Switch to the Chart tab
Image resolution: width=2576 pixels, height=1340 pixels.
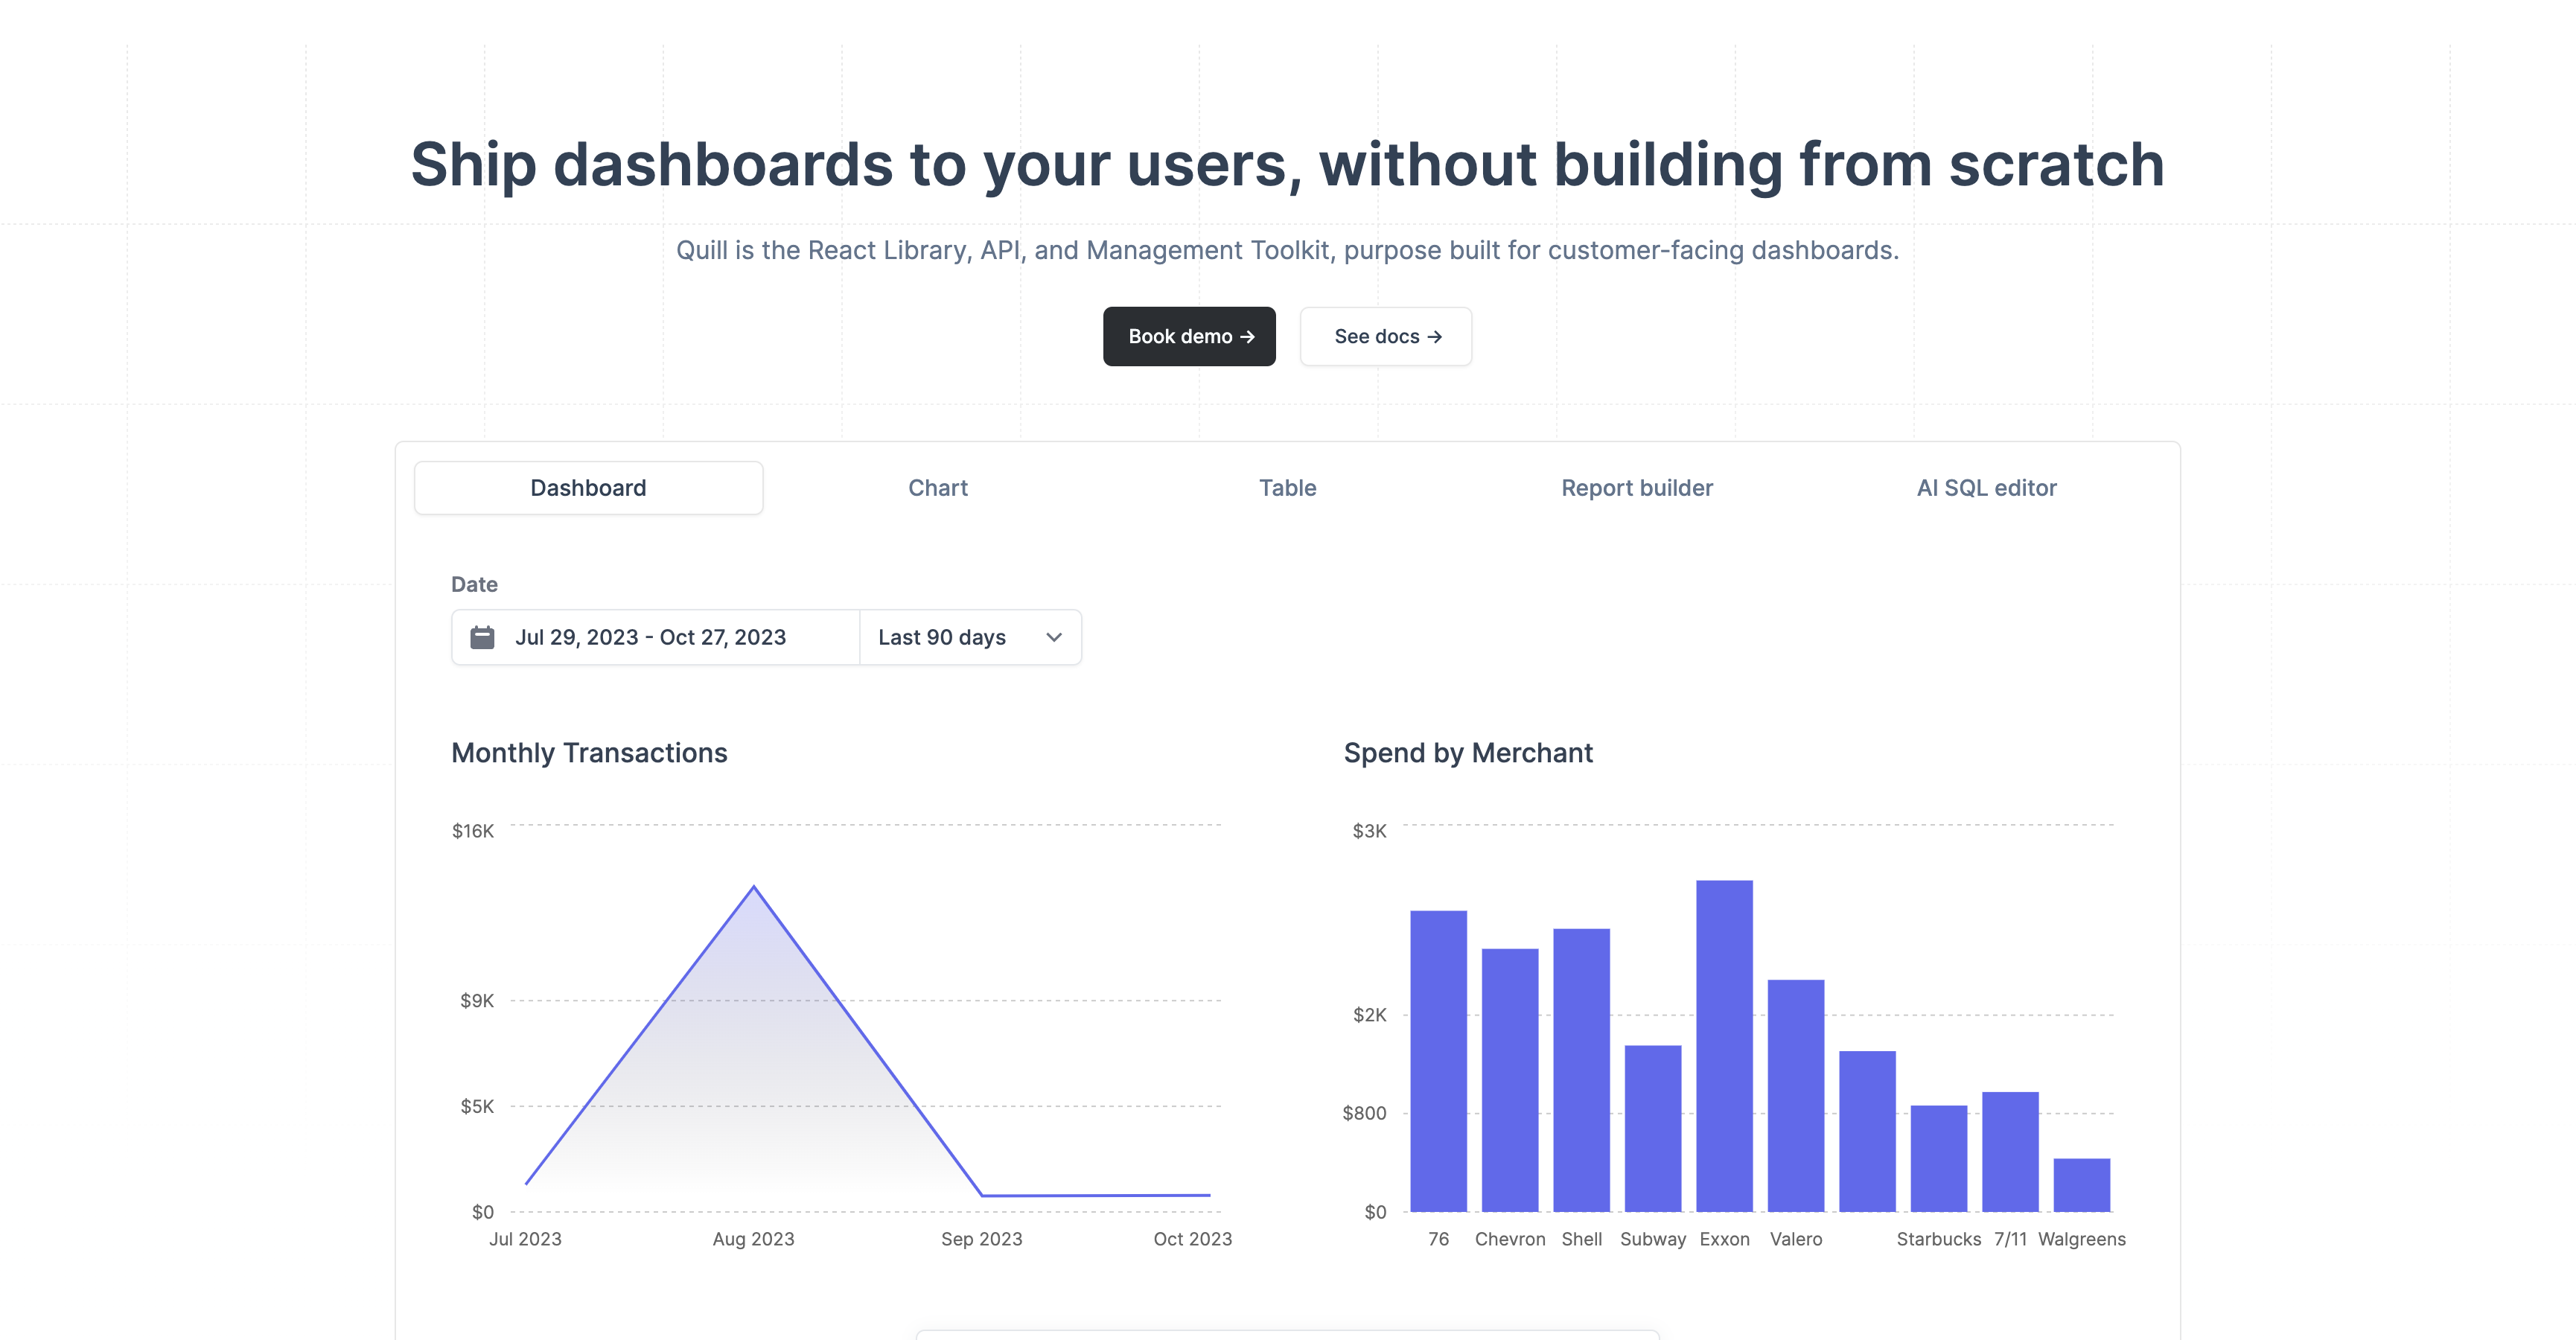[x=937, y=488]
